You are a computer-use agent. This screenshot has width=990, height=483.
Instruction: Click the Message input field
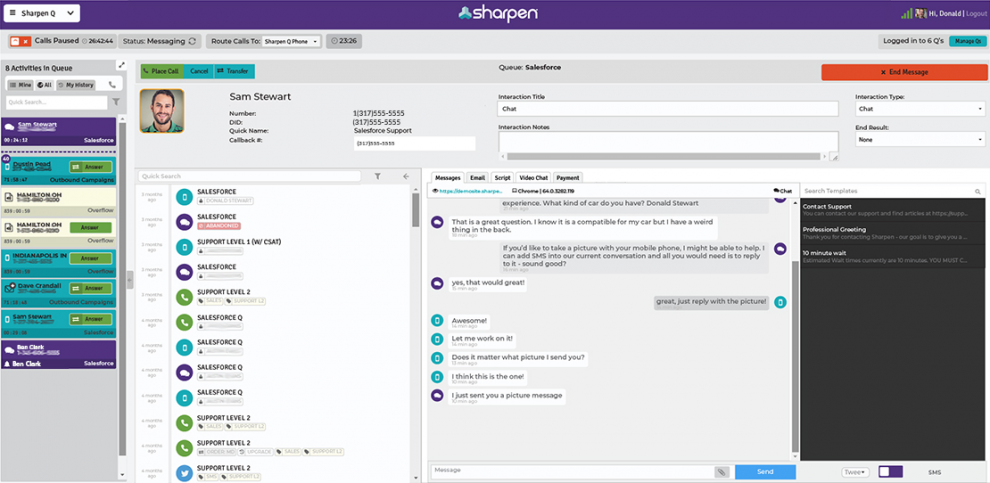tap(572, 472)
